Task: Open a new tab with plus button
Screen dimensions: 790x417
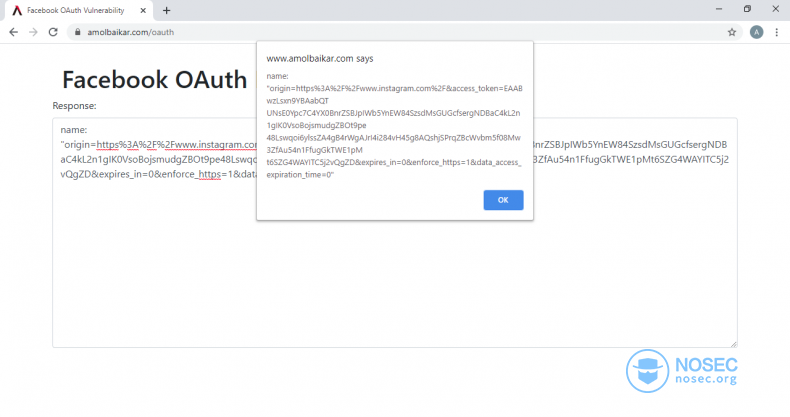Action: tap(167, 11)
